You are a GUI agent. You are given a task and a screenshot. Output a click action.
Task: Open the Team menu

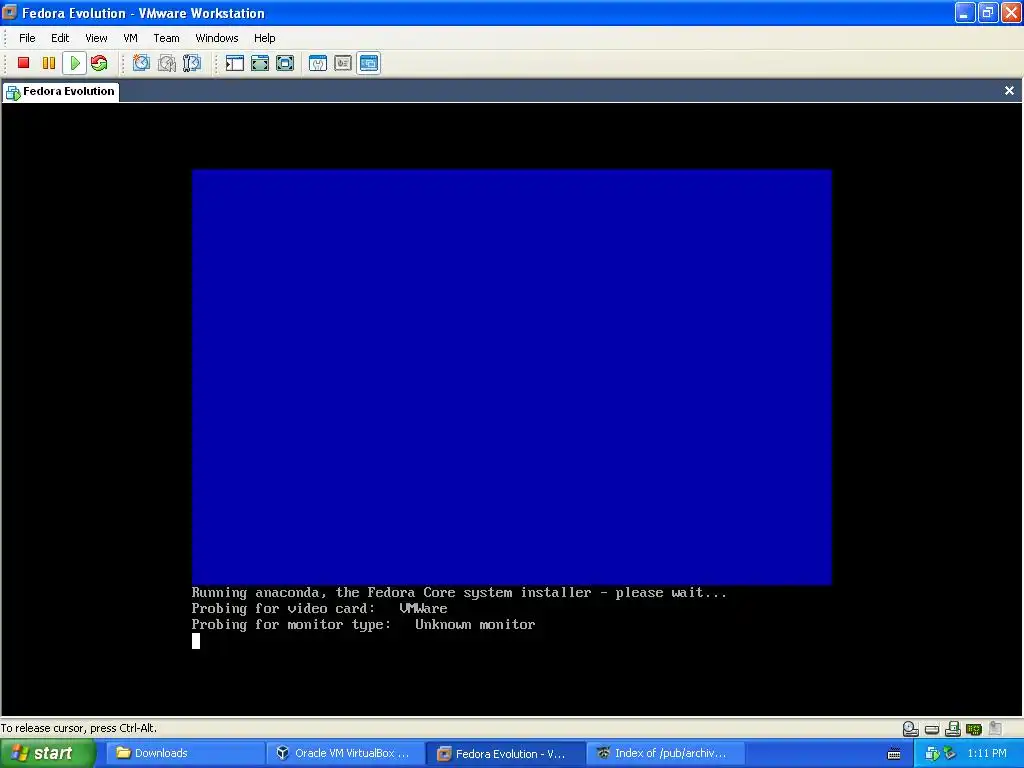(x=166, y=38)
